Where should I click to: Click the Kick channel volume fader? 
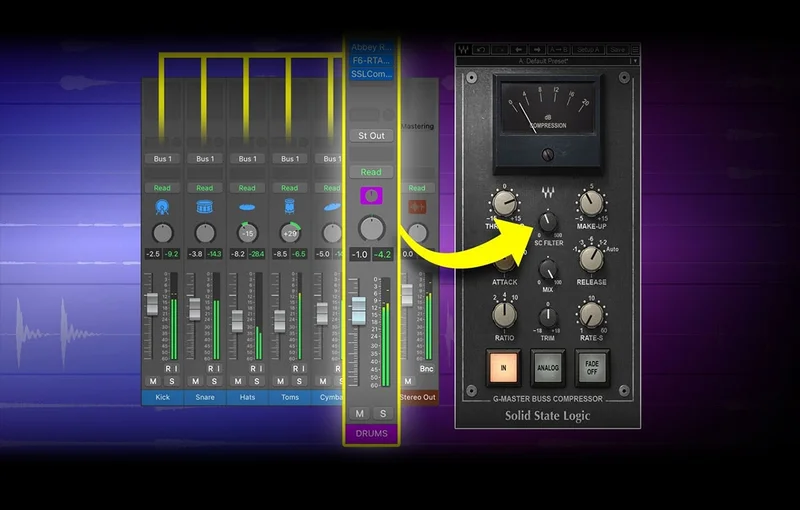pos(152,304)
